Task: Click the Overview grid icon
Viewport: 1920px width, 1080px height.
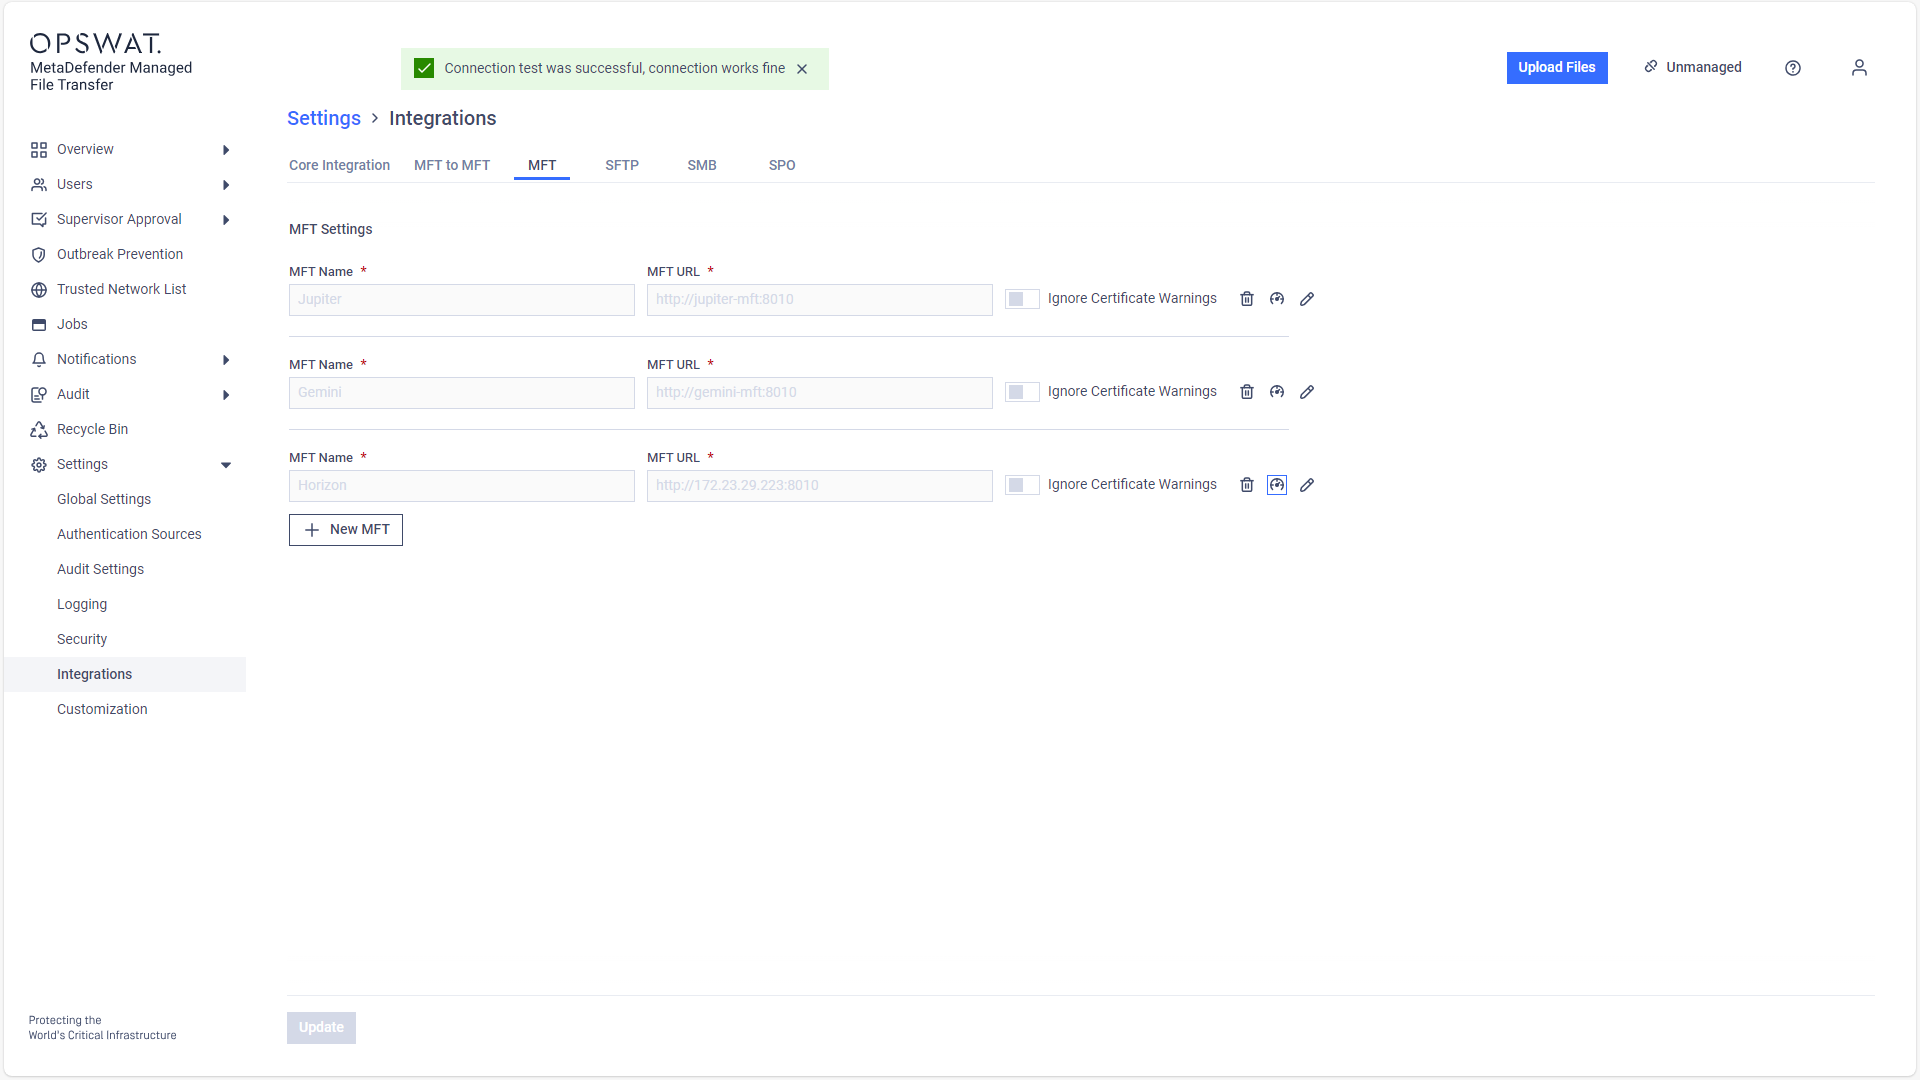Action: [39, 150]
